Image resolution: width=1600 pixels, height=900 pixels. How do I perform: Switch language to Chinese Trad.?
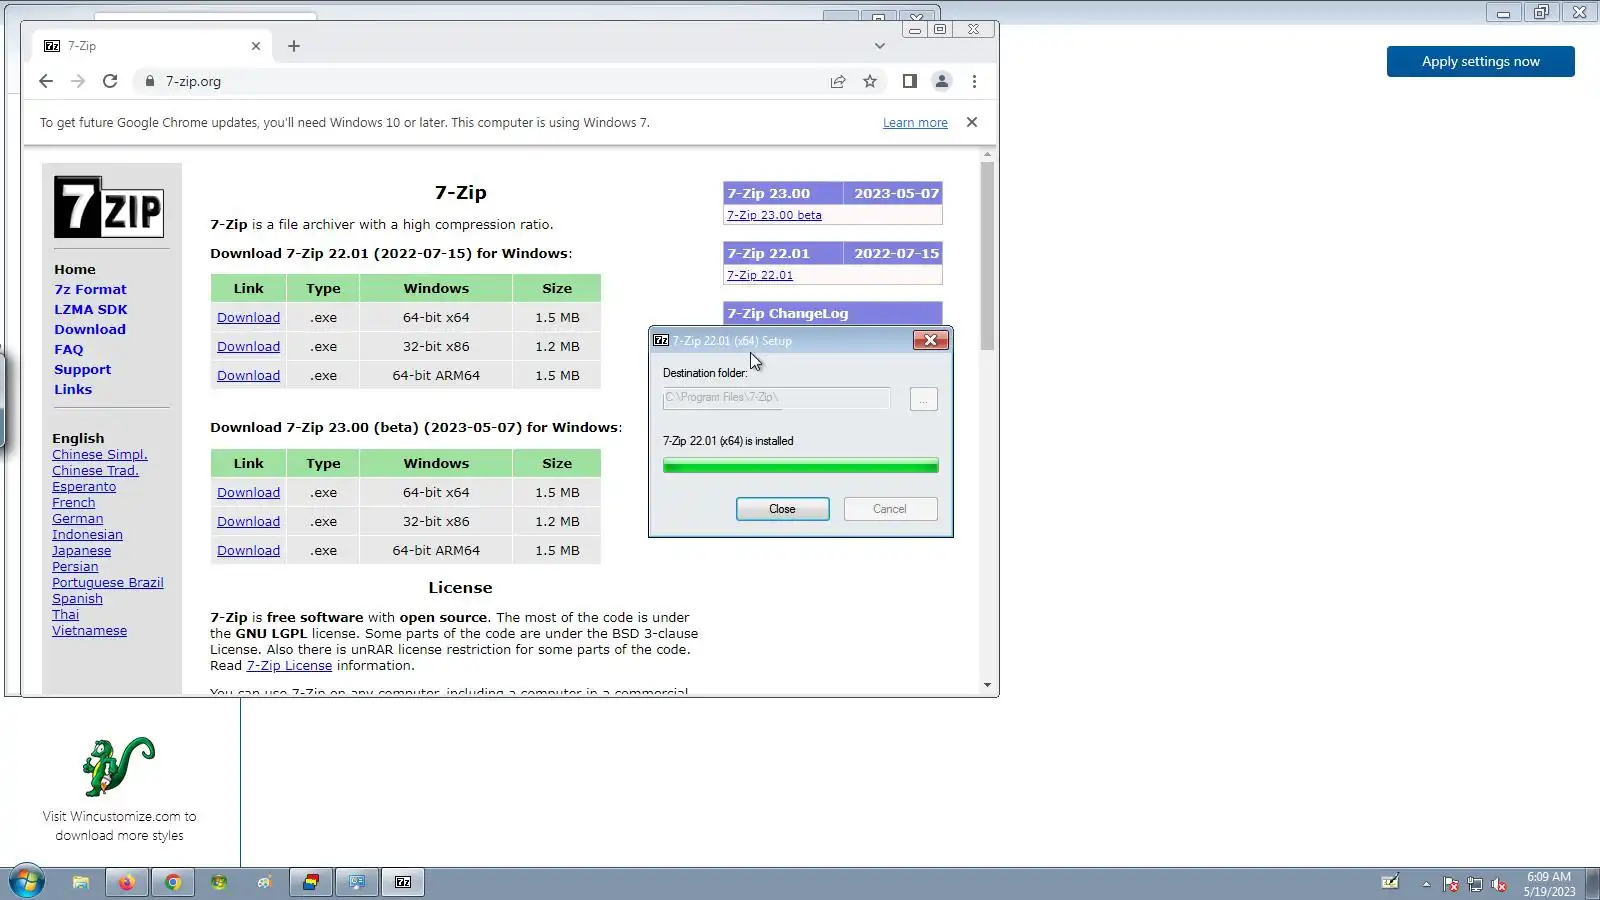tap(95, 470)
